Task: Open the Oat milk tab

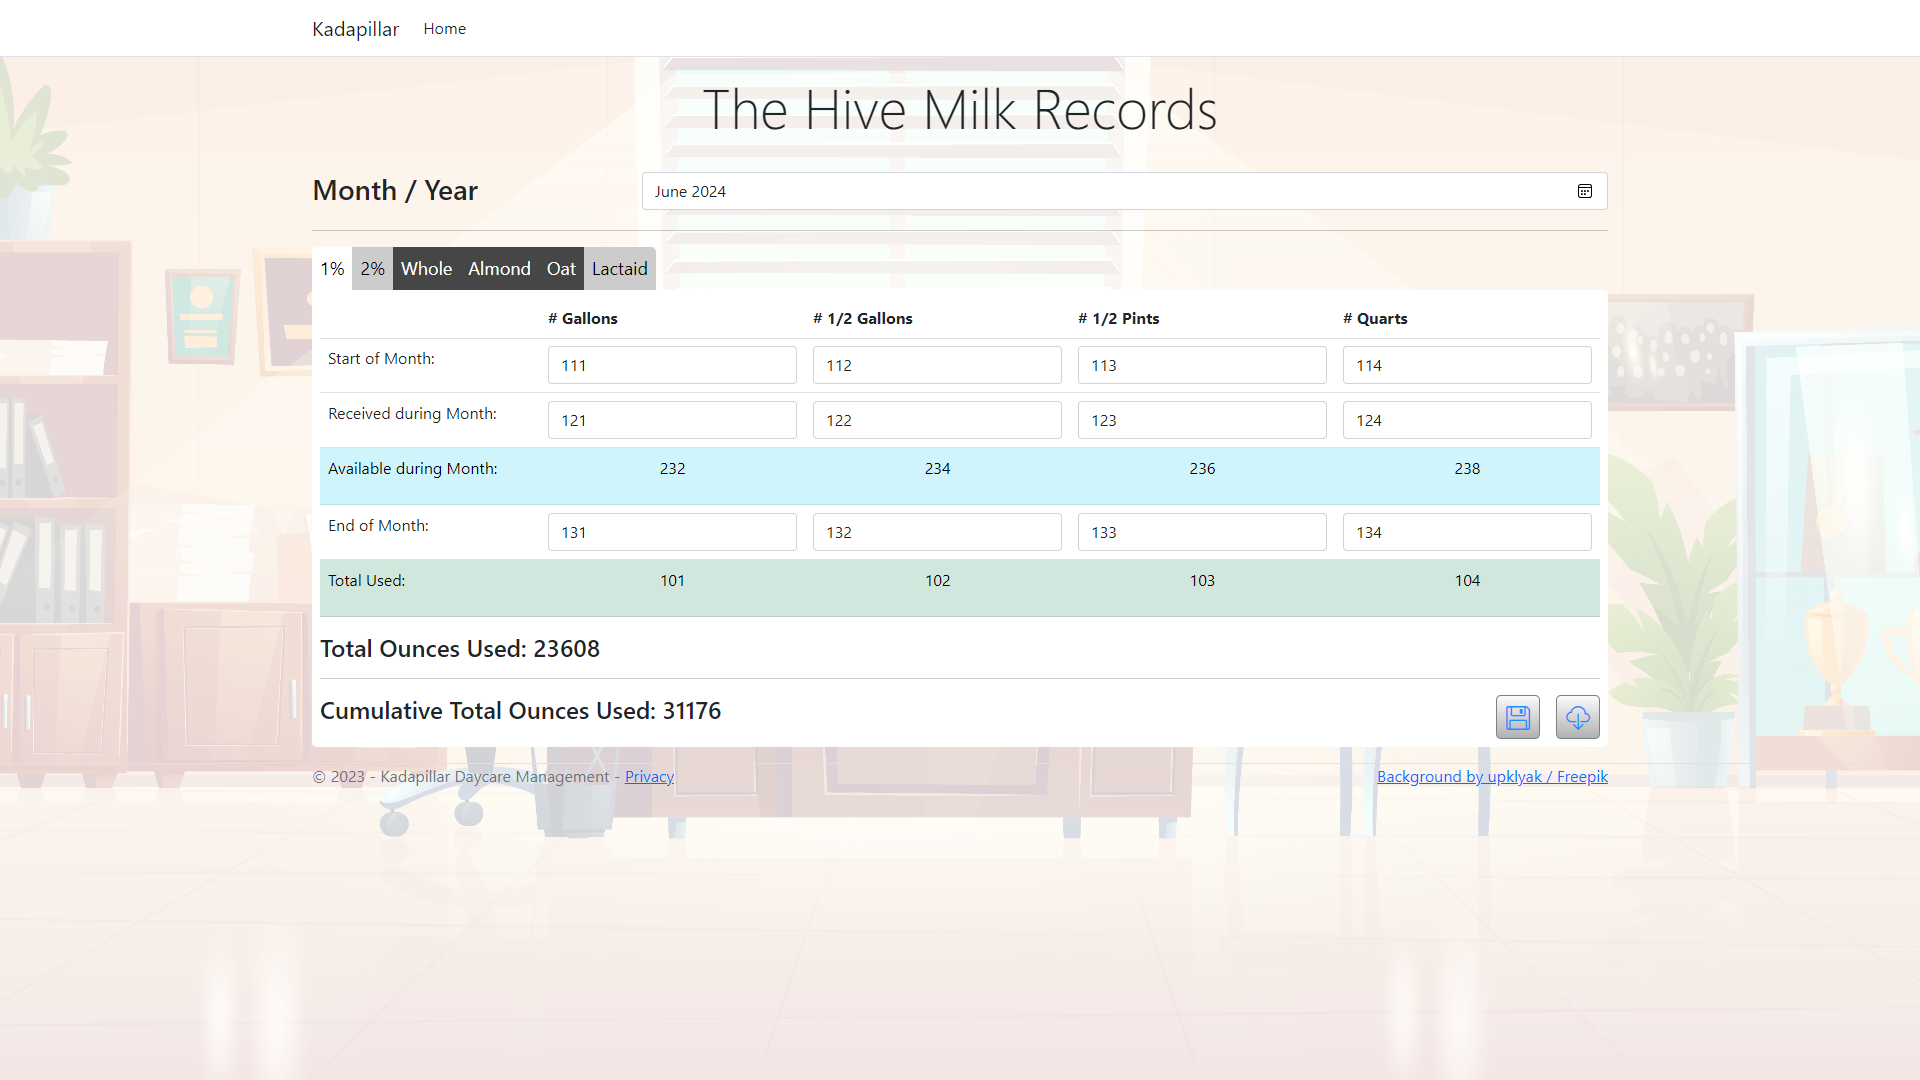Action: [x=560, y=269]
